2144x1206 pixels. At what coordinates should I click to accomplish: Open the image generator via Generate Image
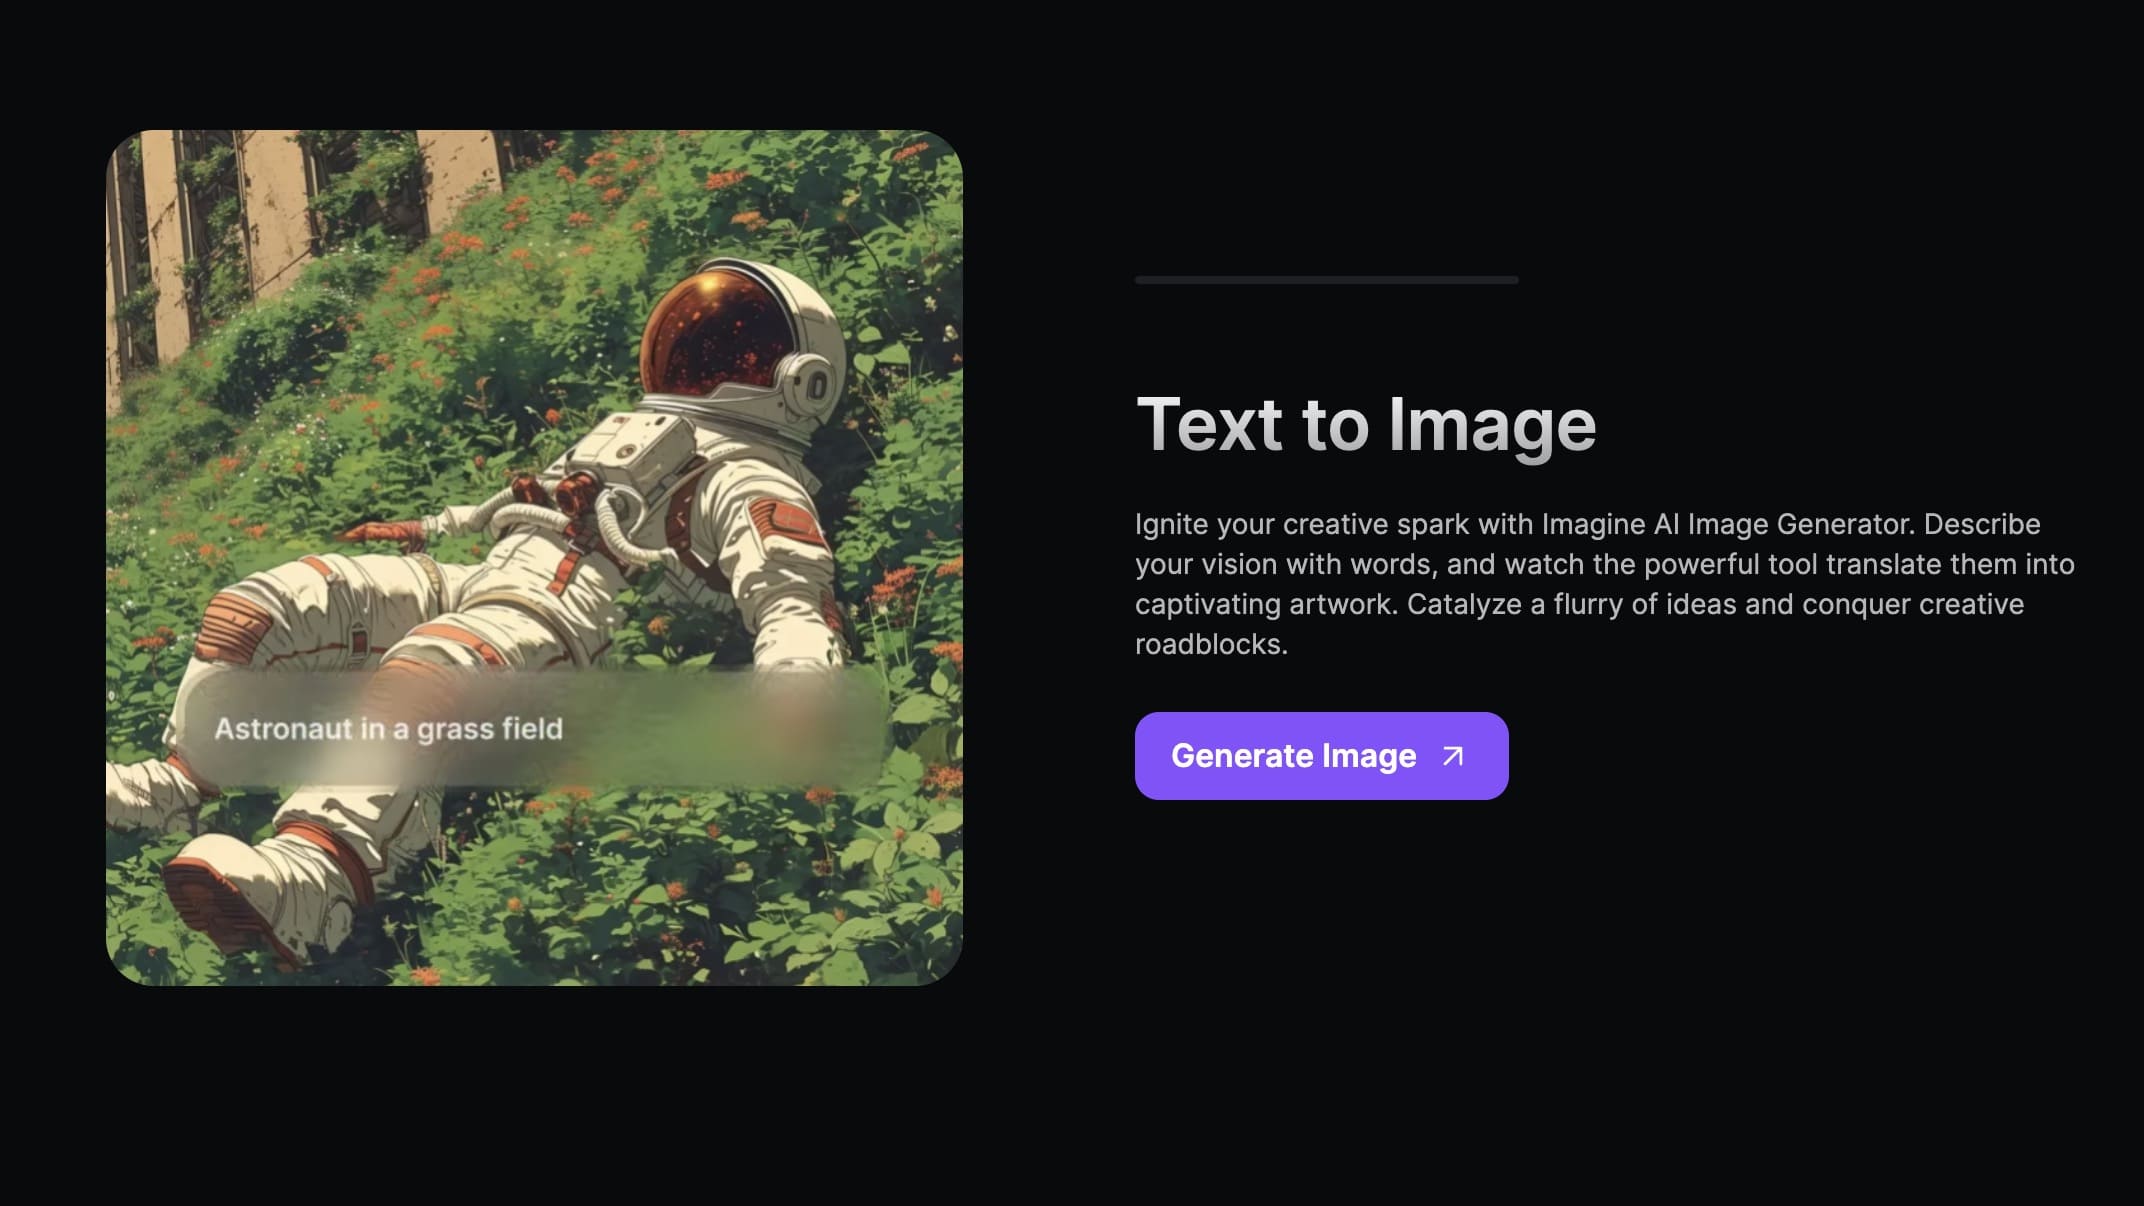[1320, 756]
